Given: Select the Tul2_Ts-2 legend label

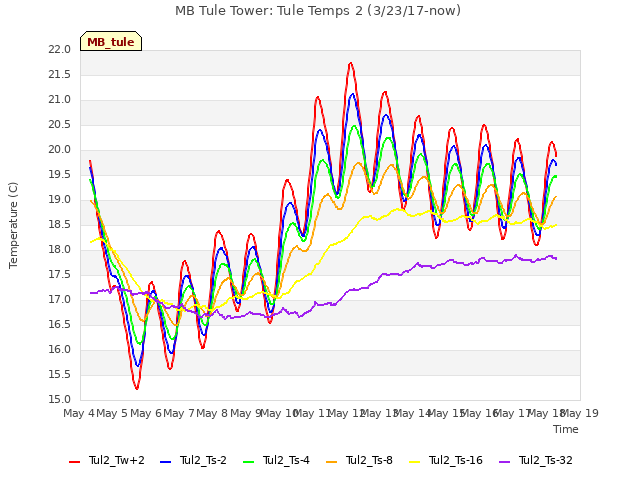Looking at the screenshot, I should click(203, 460).
